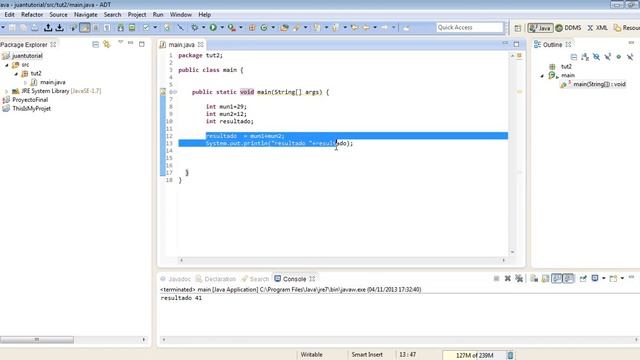Click Remove All Terminated Launches in Console
This screenshot has height=360, width=640.
[519, 278]
